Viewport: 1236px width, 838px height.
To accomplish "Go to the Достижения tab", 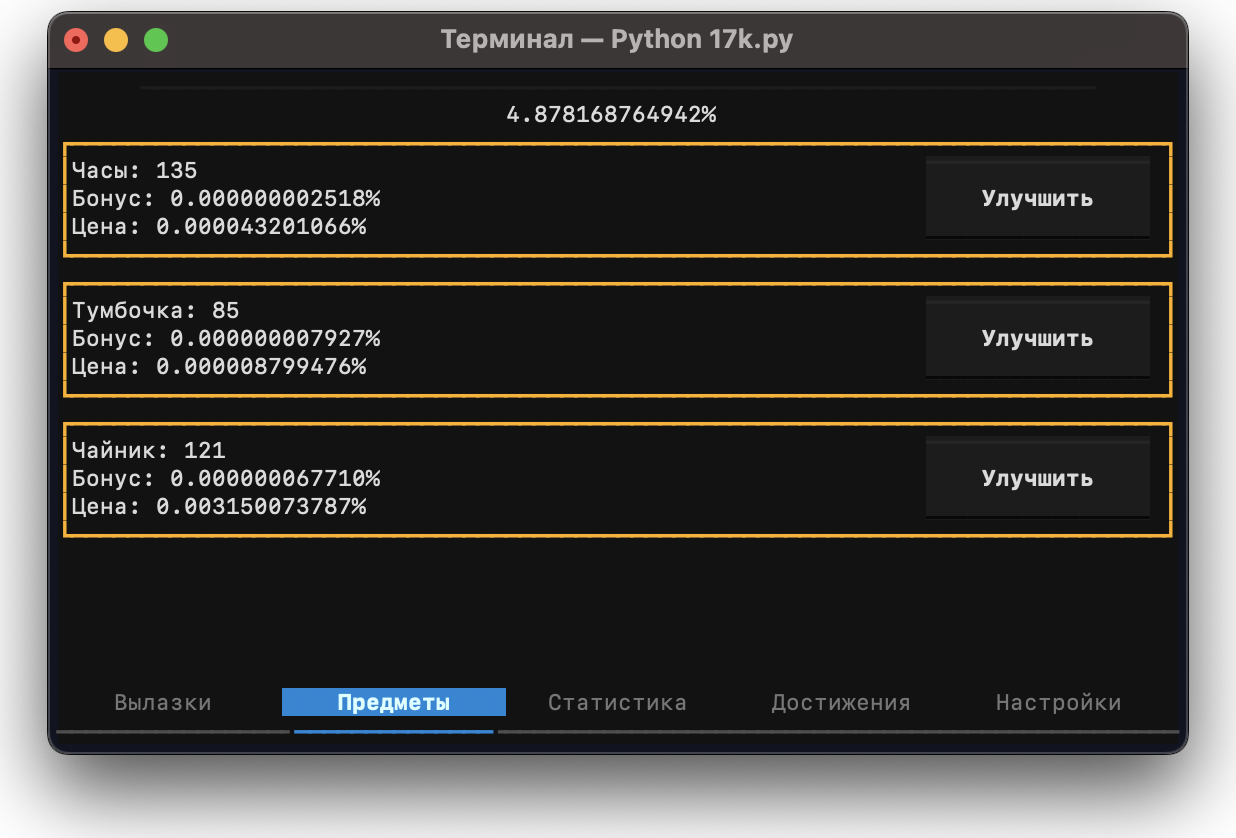I will tap(840, 703).
